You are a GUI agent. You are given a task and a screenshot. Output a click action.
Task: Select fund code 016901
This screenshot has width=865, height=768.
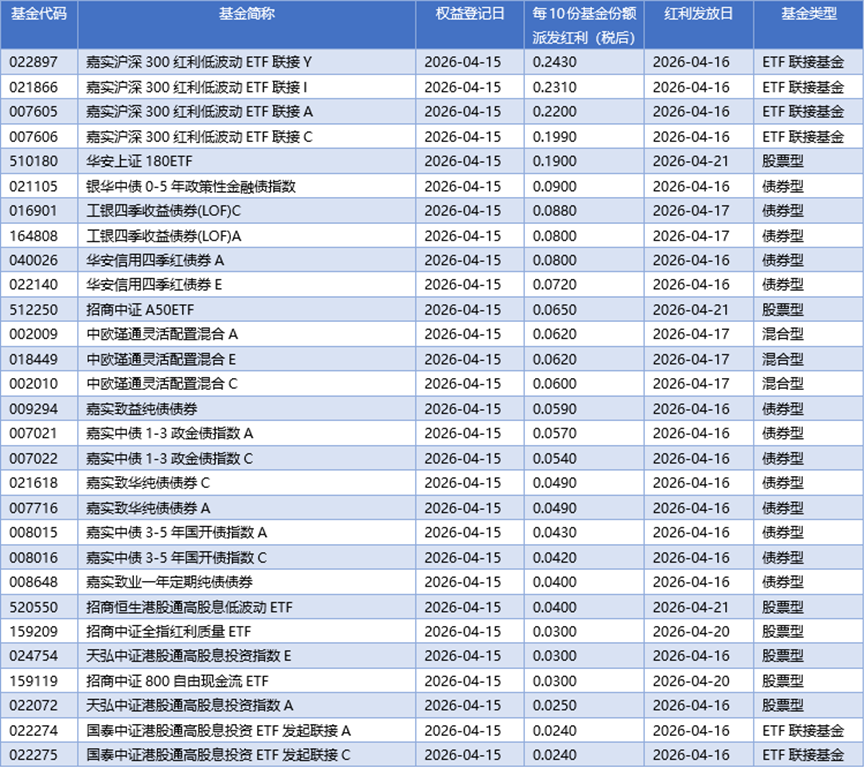33,211
